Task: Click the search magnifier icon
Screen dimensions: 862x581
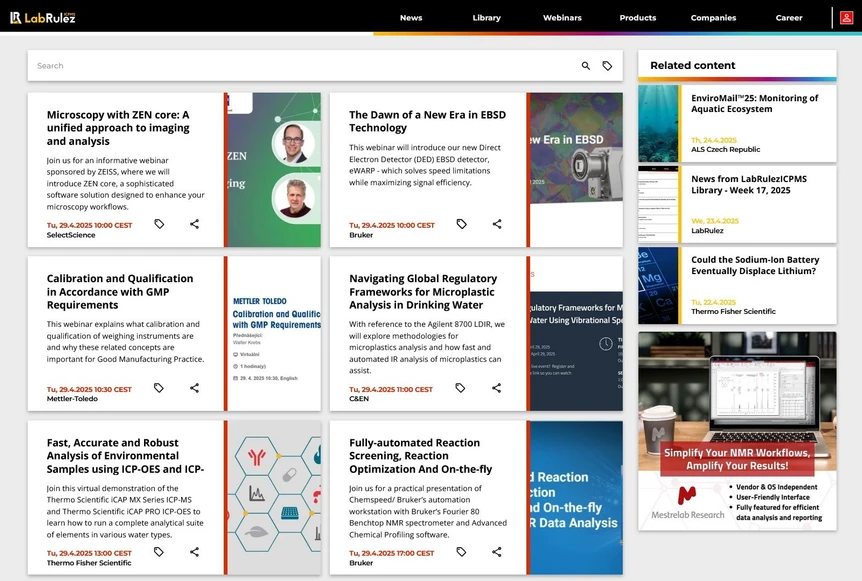Action: point(585,66)
